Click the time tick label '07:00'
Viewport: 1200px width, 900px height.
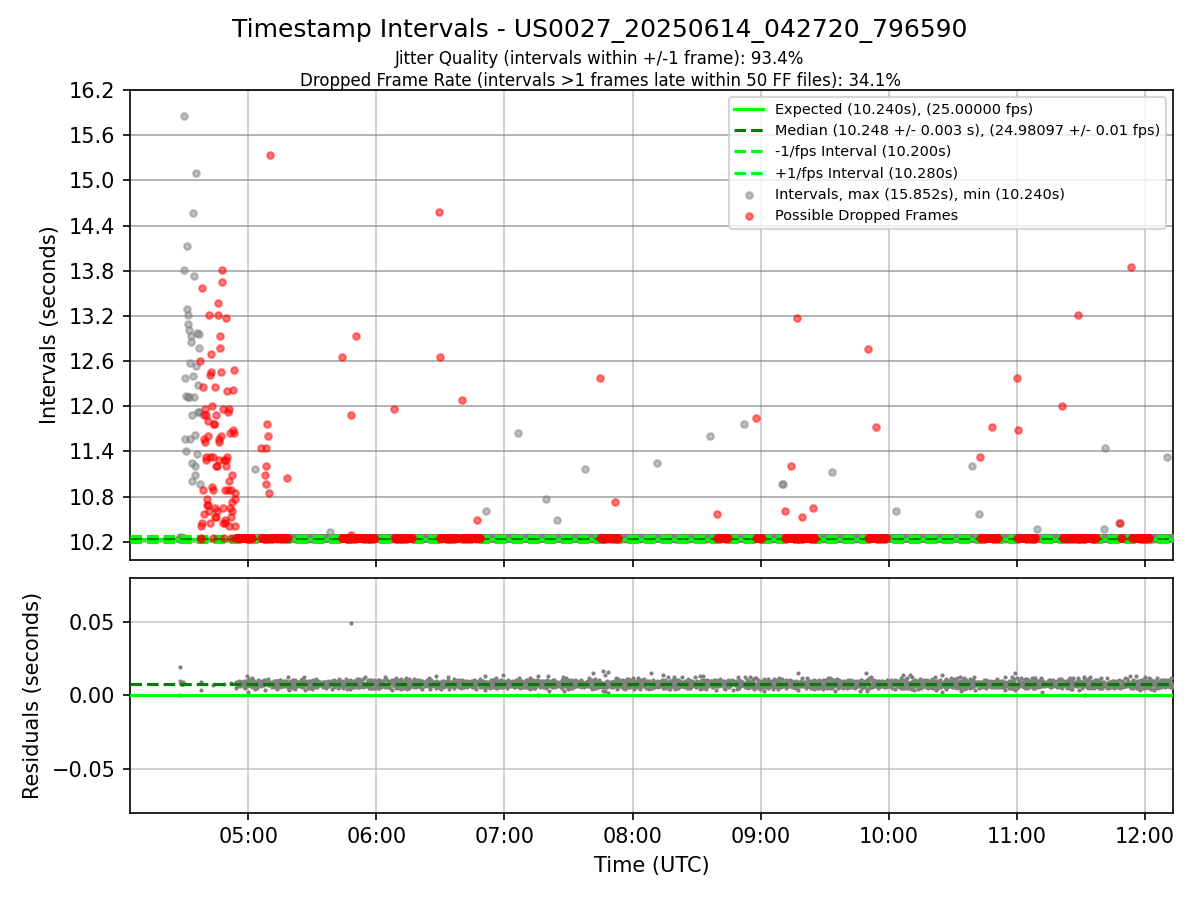(504, 835)
